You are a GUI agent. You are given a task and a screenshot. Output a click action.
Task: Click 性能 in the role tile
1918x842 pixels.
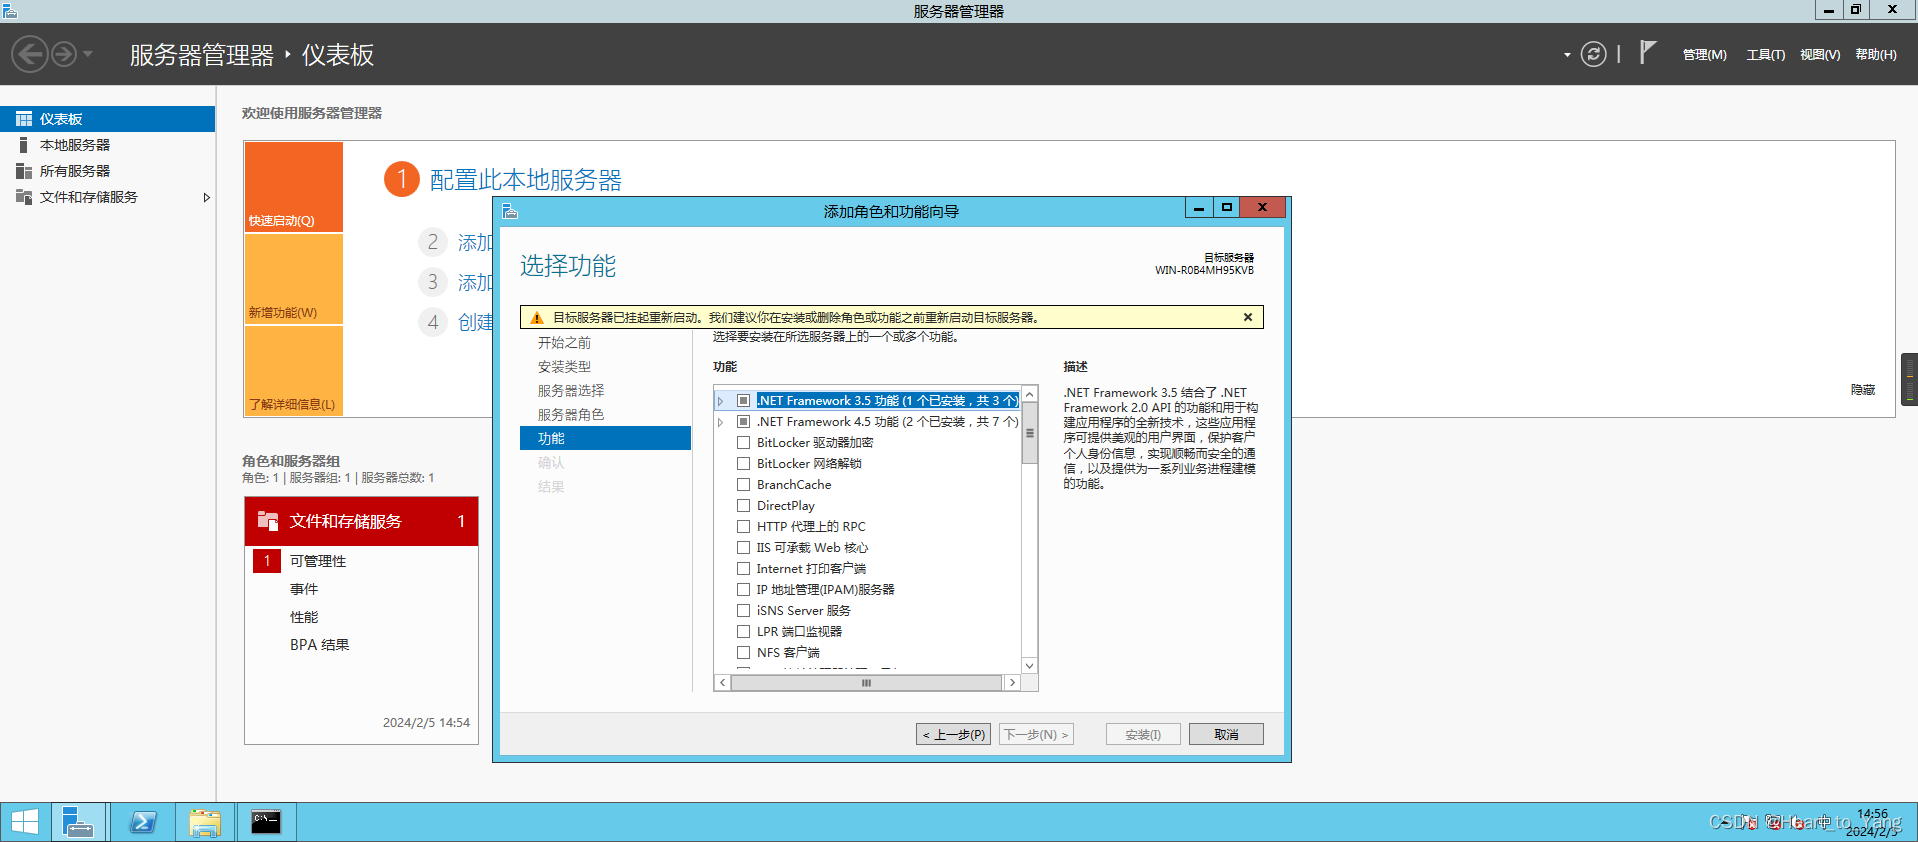click(304, 617)
